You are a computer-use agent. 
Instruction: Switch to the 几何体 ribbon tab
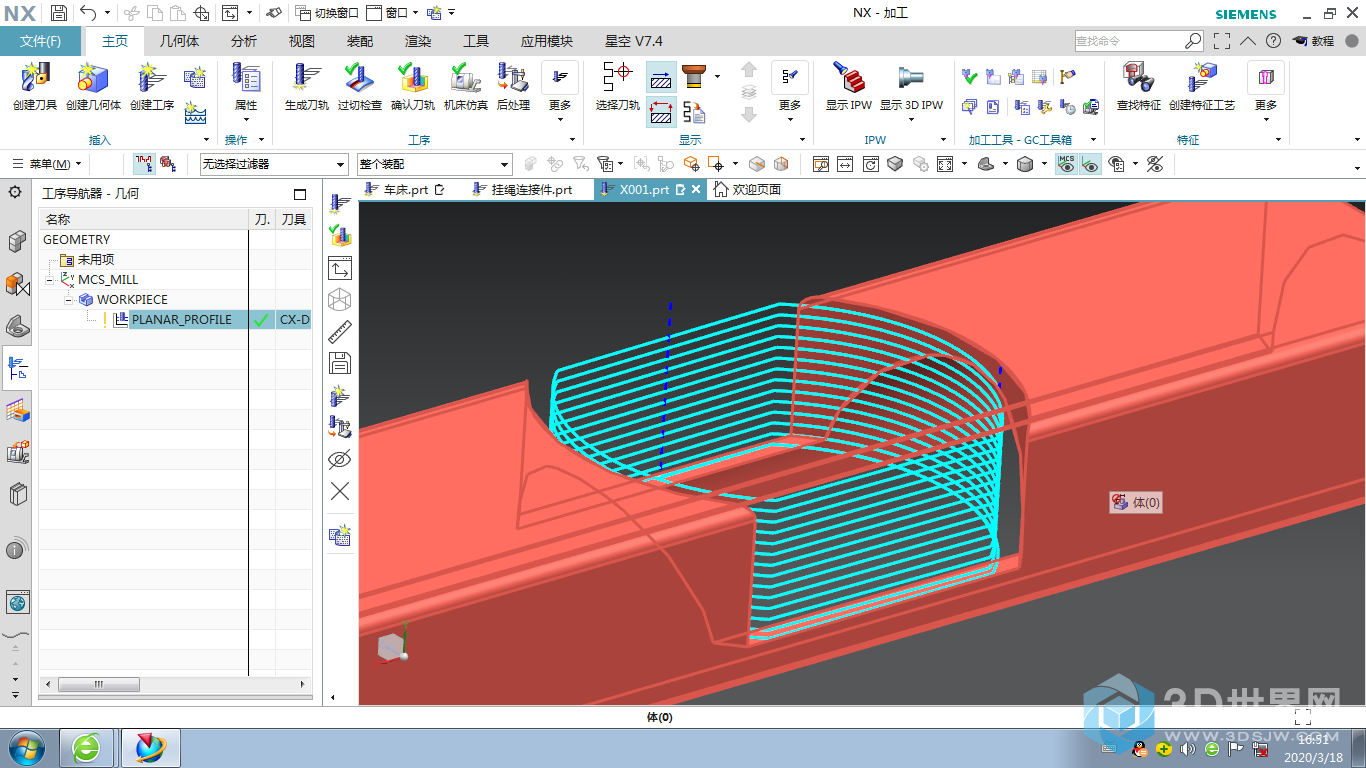[x=180, y=41]
